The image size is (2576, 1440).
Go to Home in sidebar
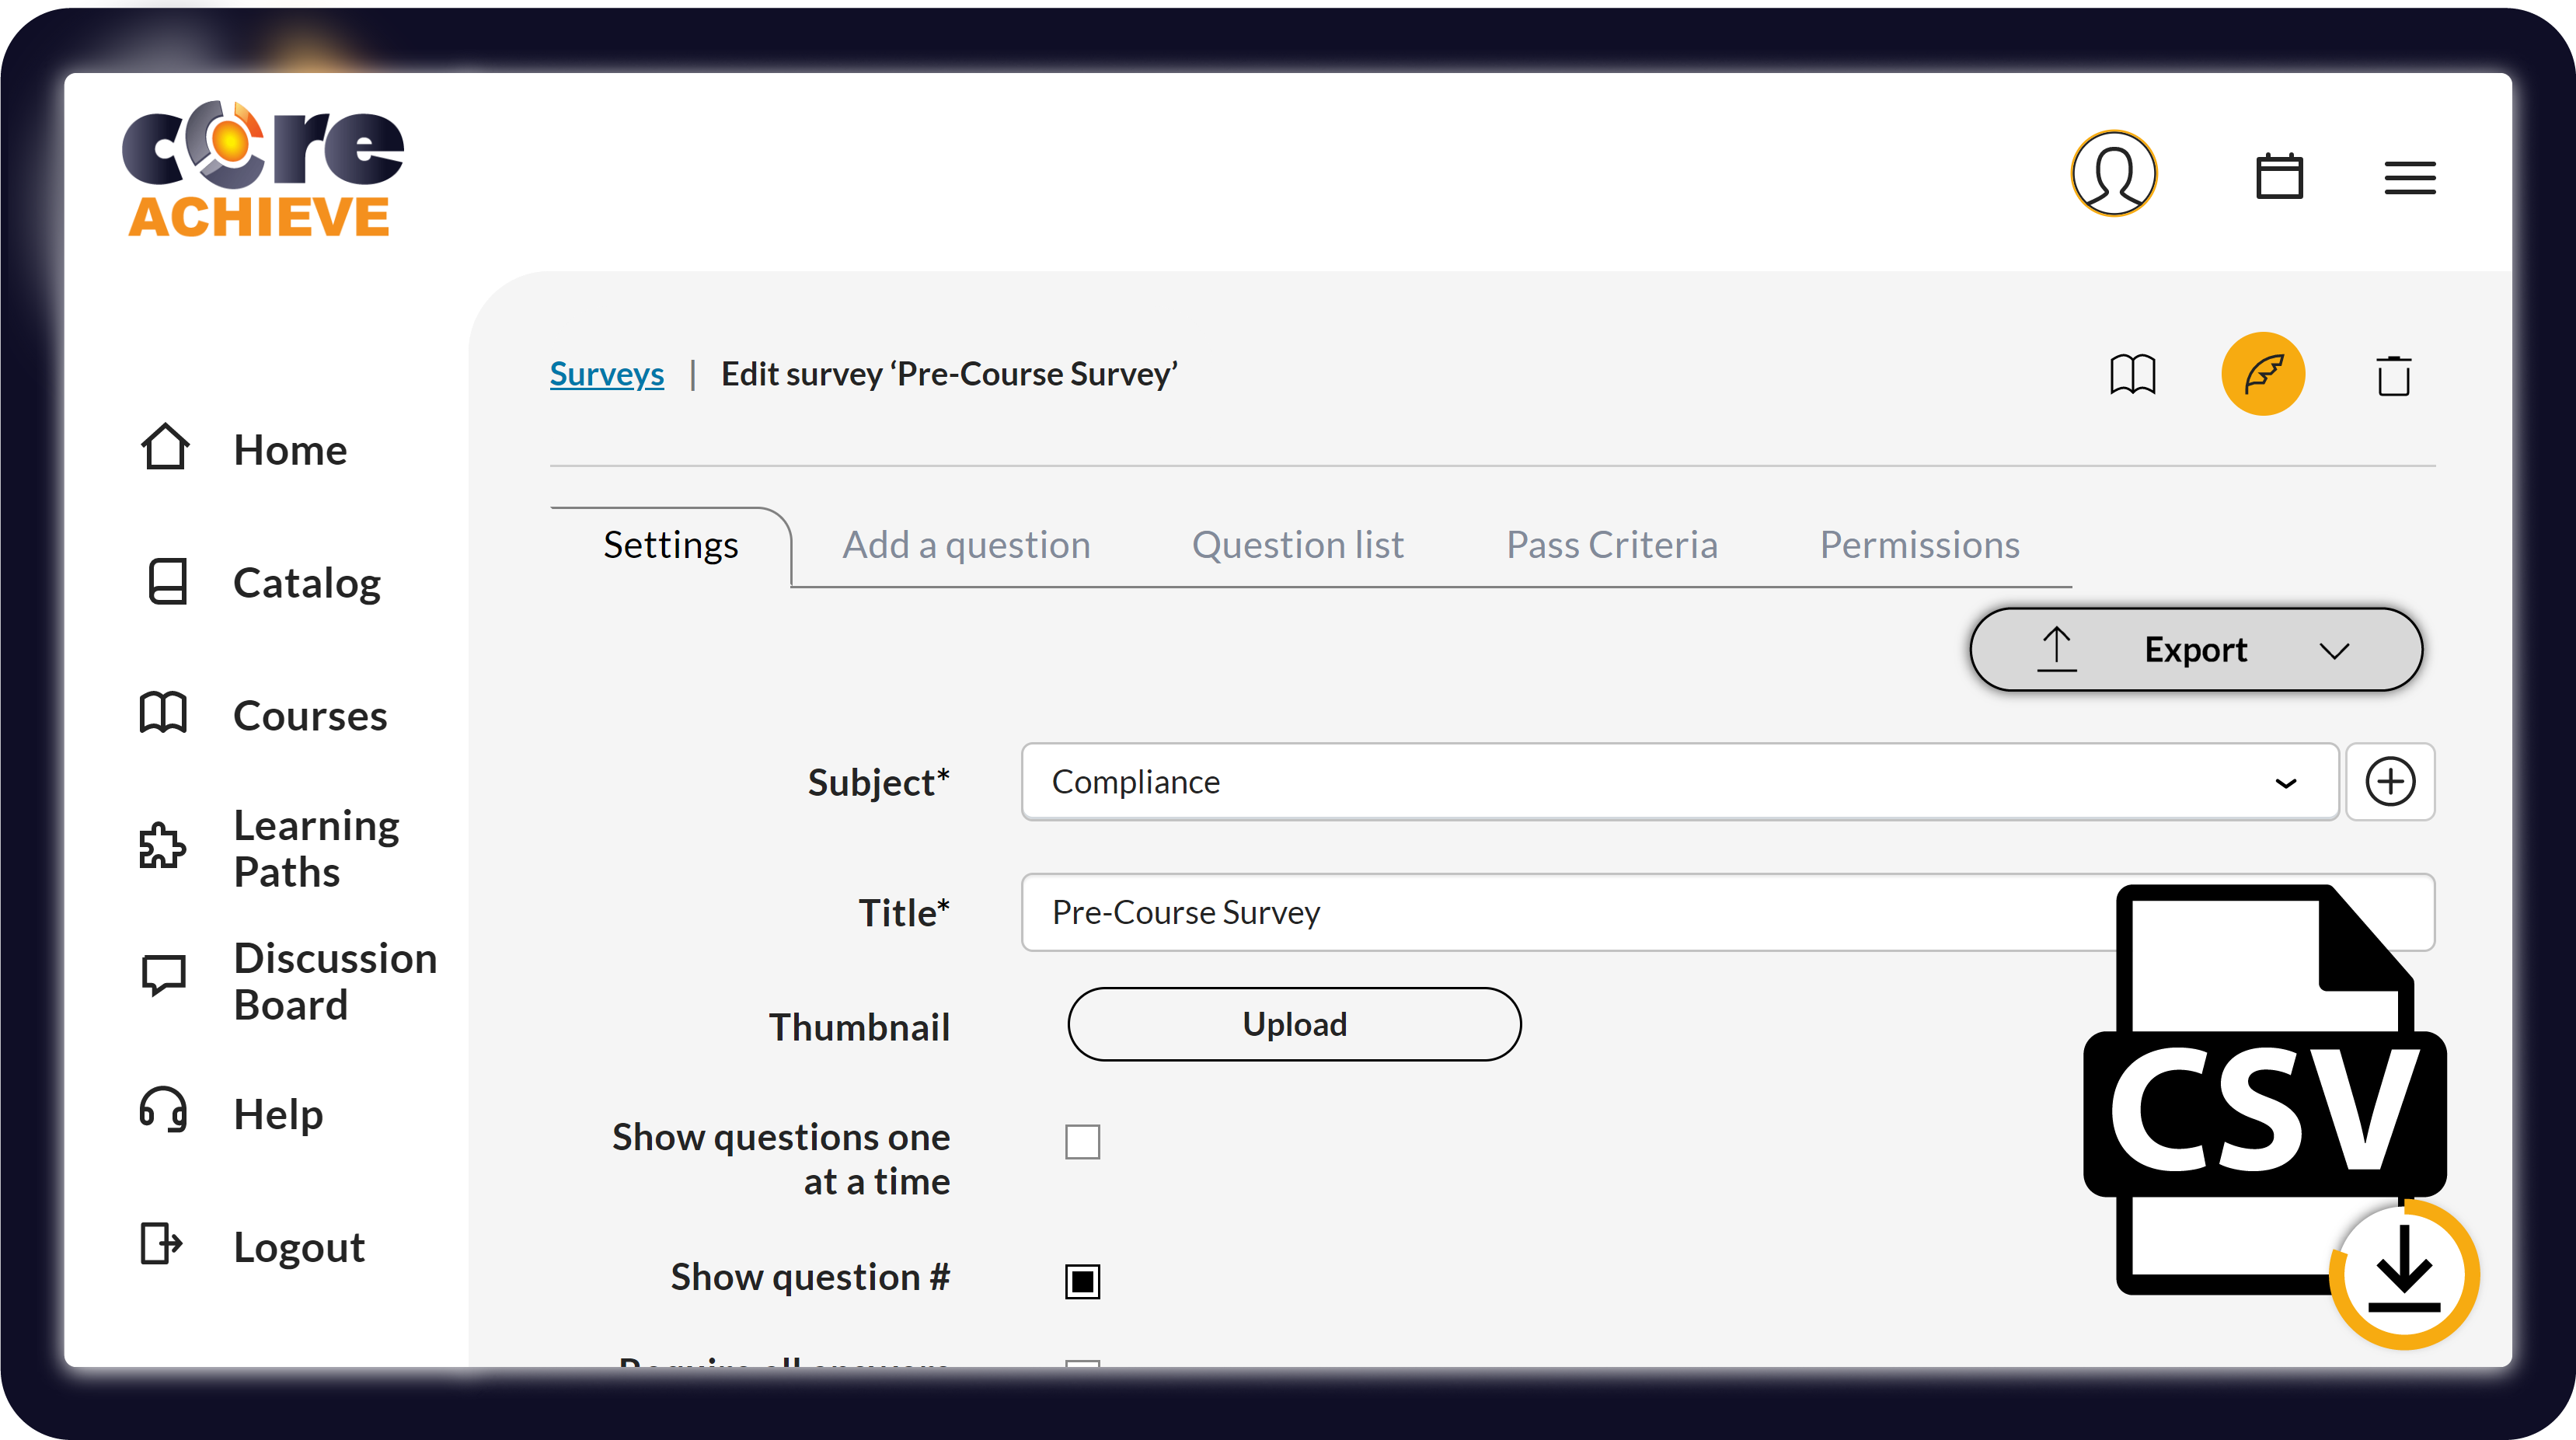(x=290, y=450)
